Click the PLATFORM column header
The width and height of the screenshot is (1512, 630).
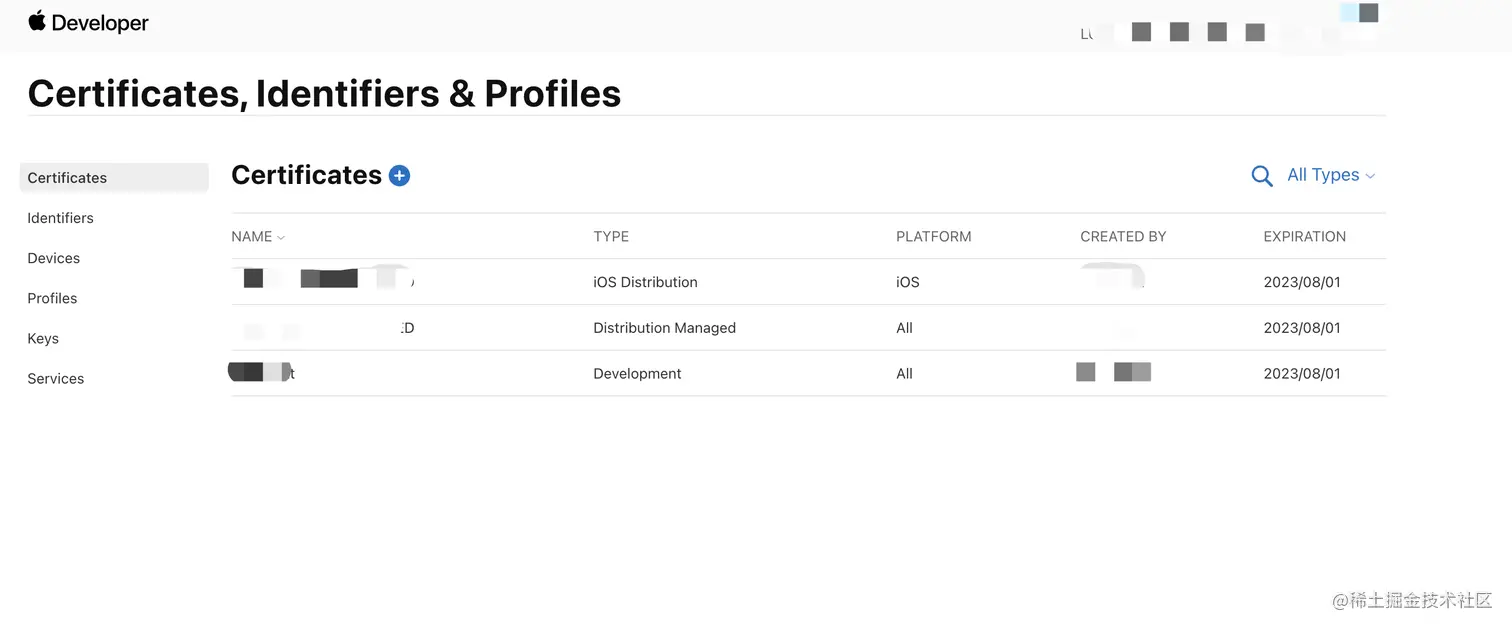933,237
